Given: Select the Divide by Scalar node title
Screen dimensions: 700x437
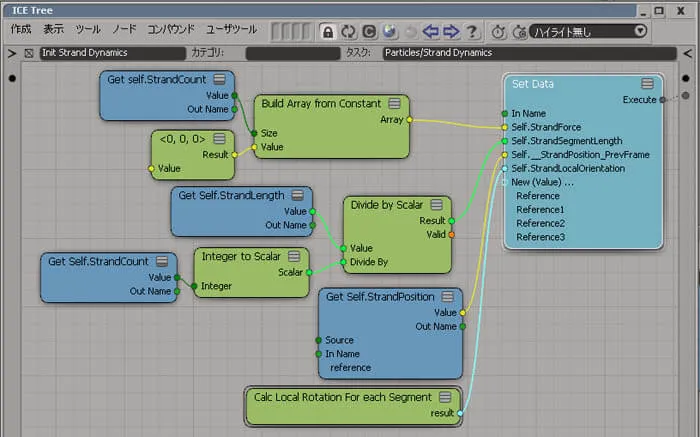Looking at the screenshot, I should 387,205.
